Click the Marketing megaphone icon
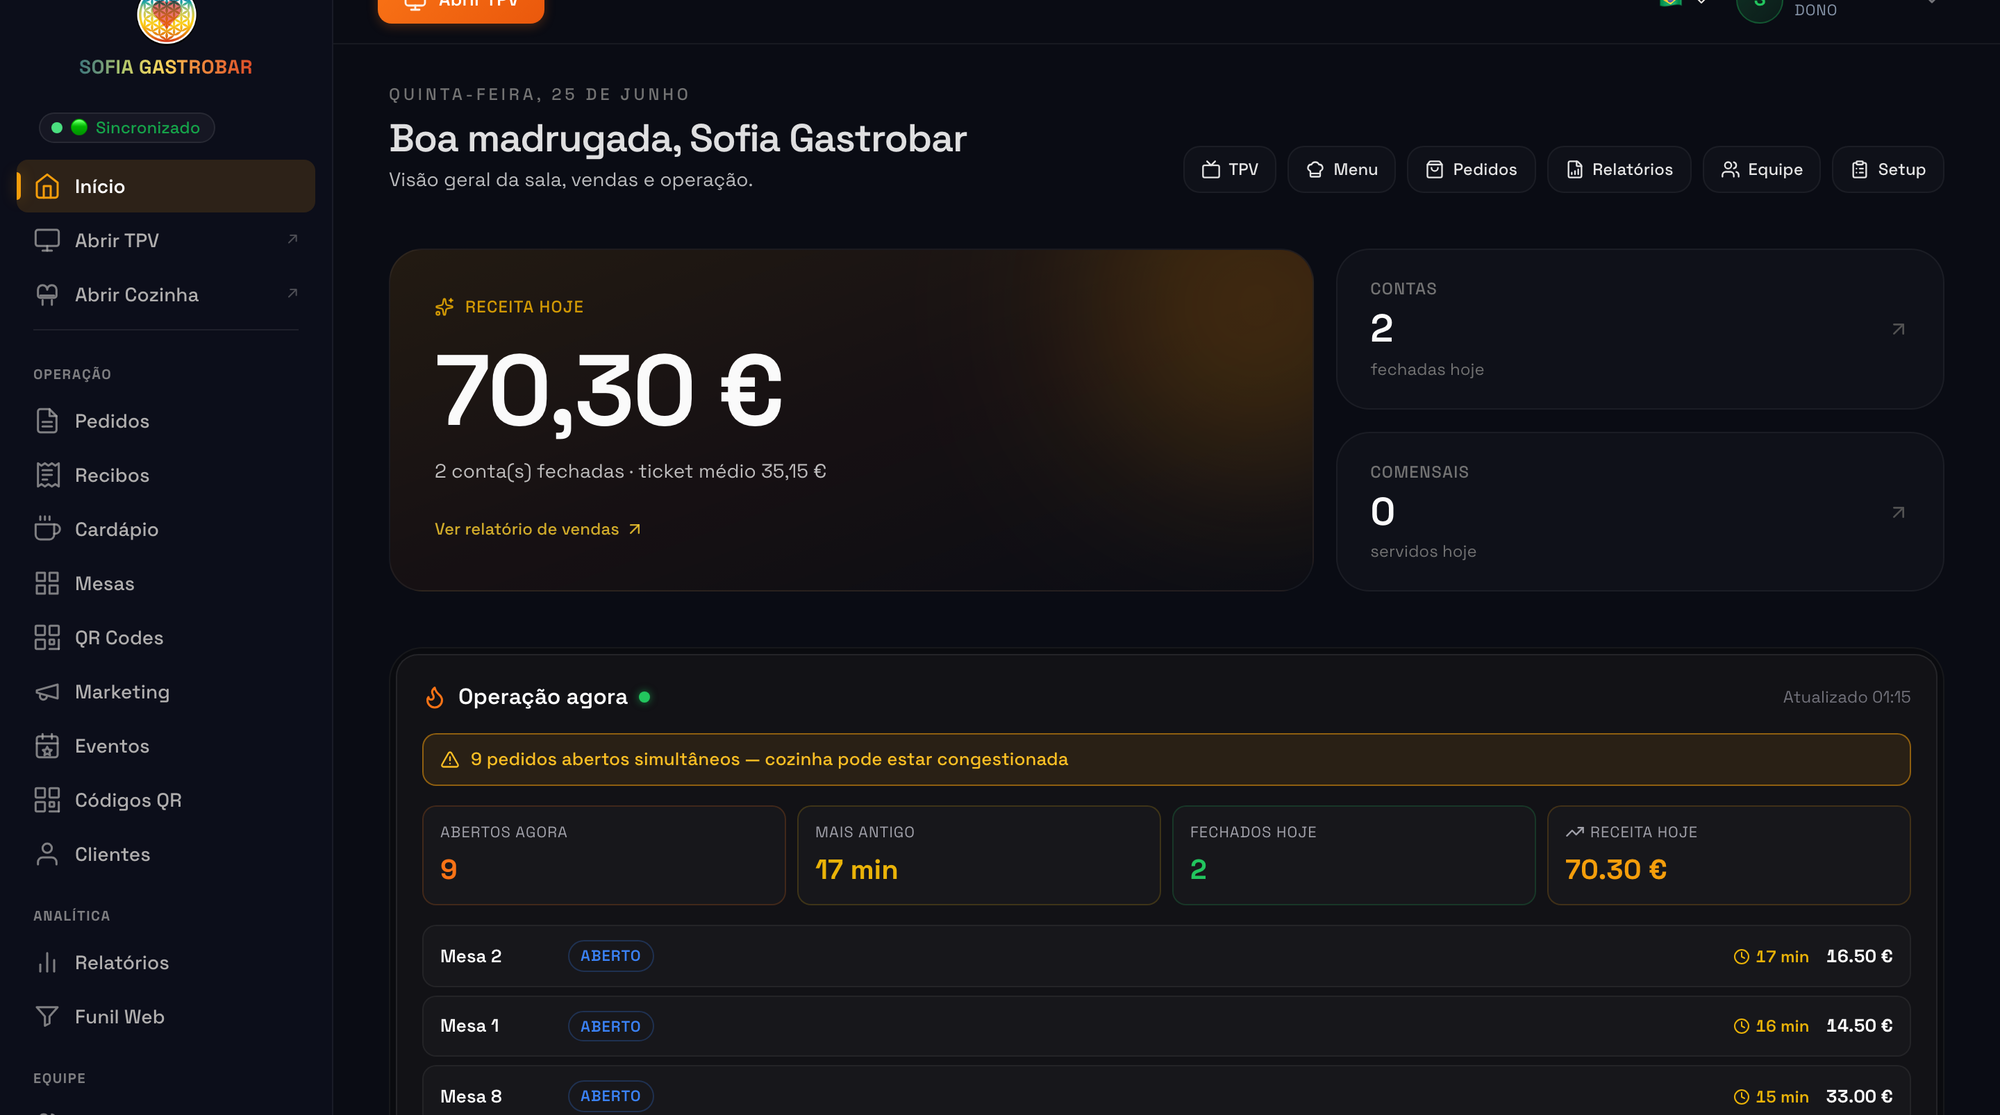The image size is (2000, 1115). [47, 692]
